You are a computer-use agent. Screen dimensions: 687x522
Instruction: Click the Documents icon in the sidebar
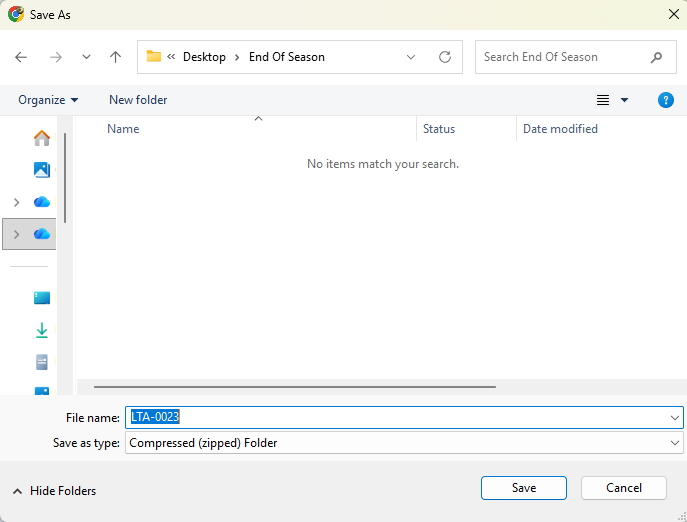(42, 362)
